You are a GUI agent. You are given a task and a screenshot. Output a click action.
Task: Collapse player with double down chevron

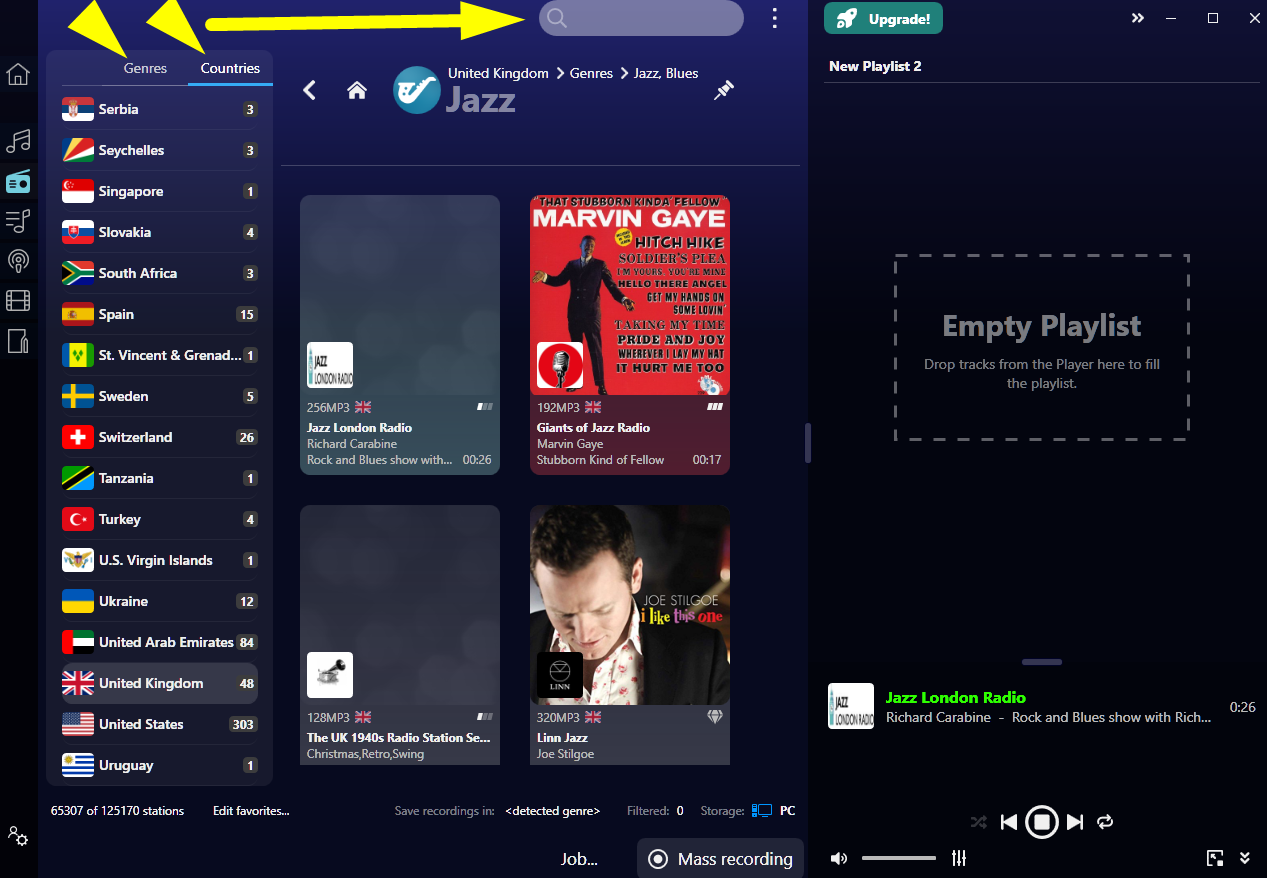[x=1245, y=858]
